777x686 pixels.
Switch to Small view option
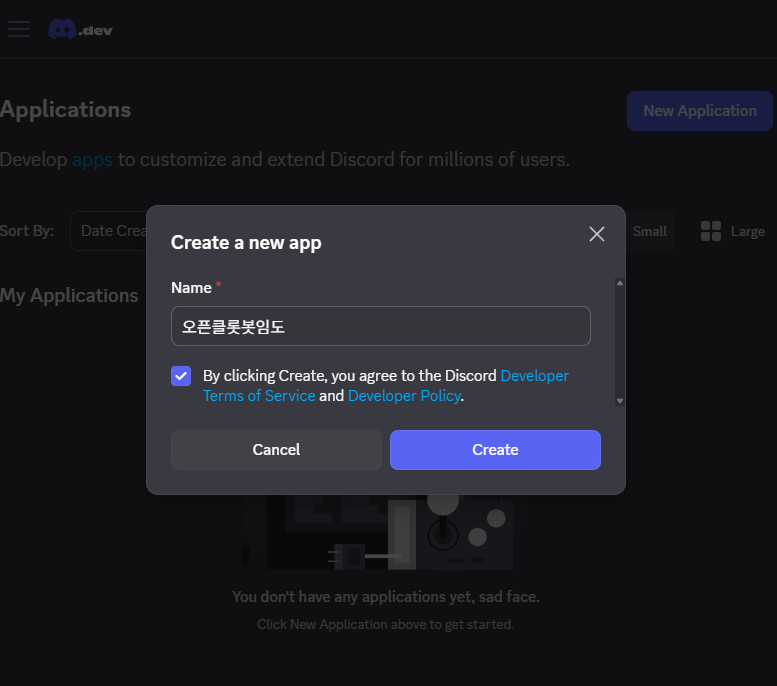[650, 231]
